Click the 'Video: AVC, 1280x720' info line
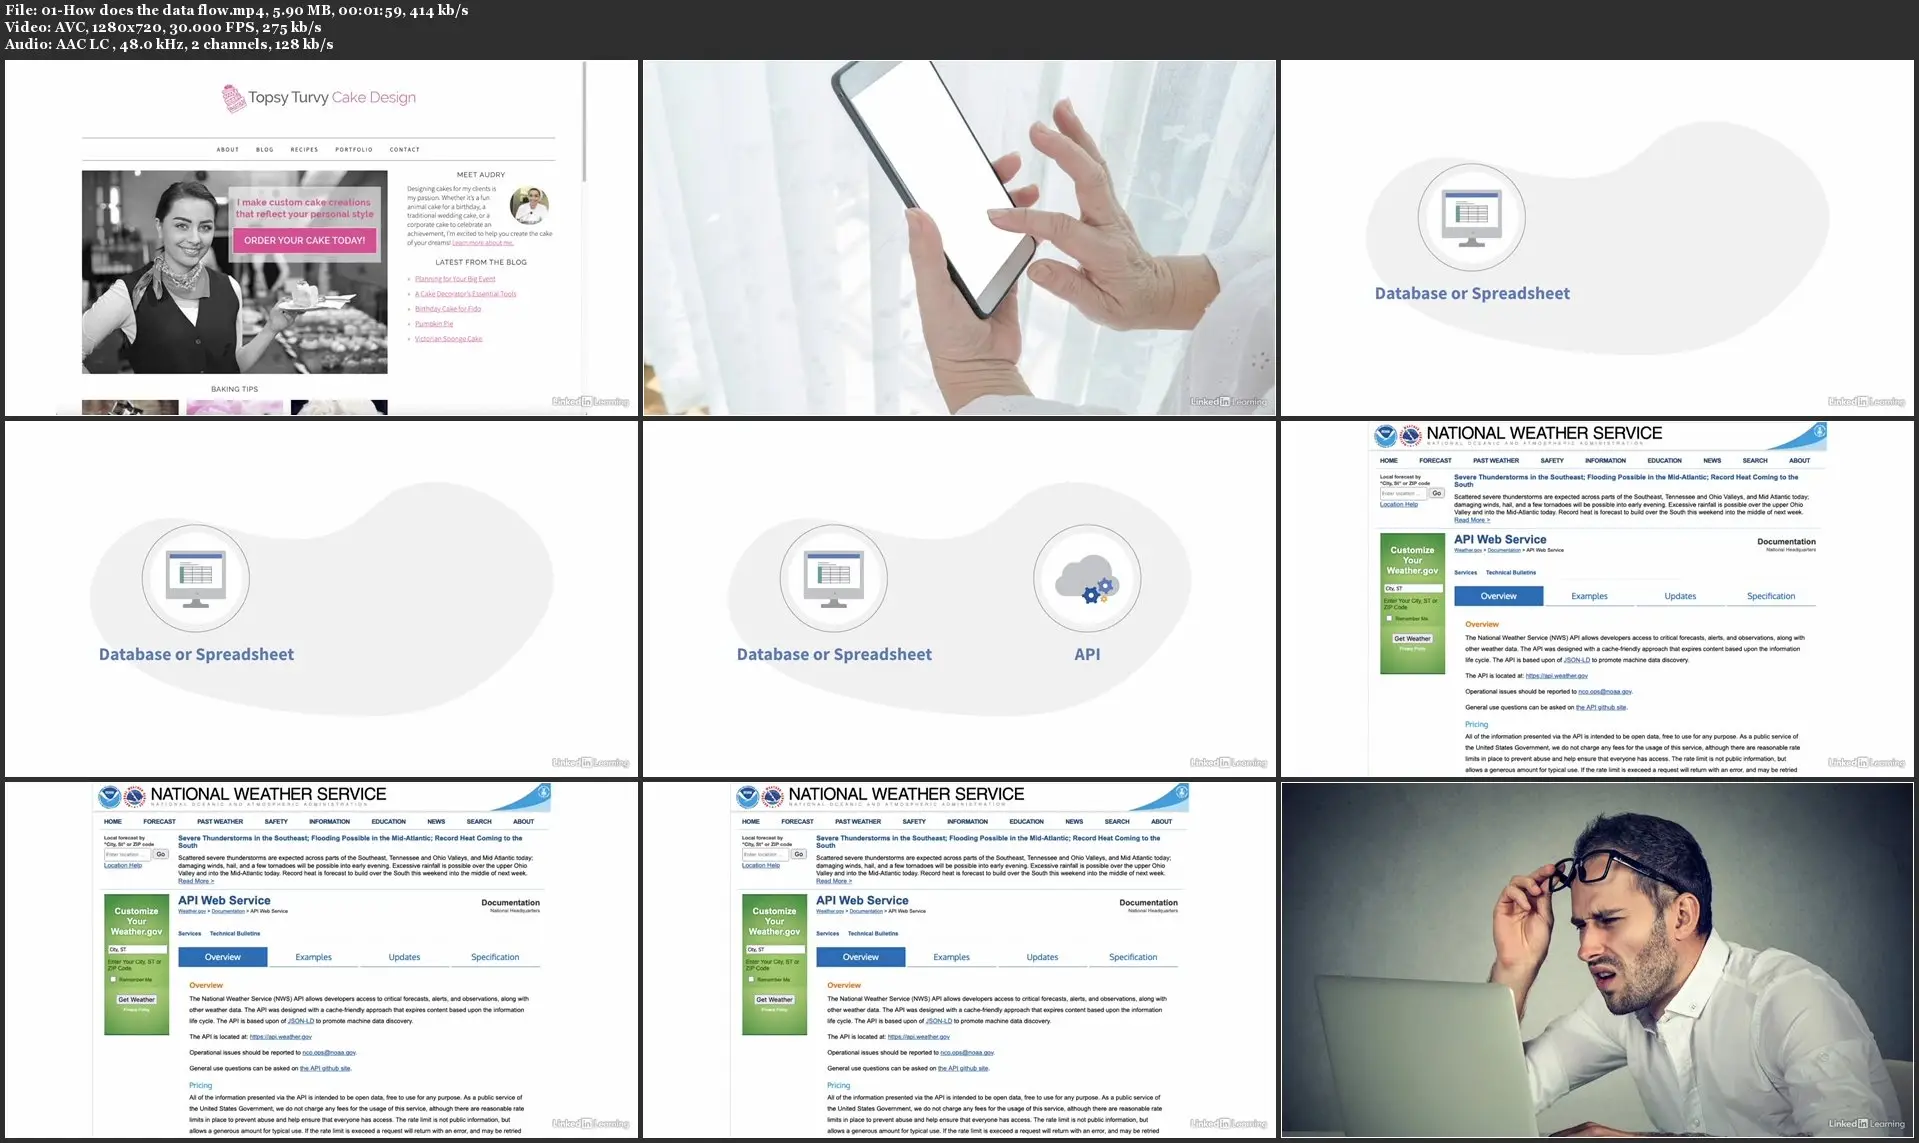Image resolution: width=1919 pixels, height=1143 pixels. pyautogui.click(x=163, y=27)
